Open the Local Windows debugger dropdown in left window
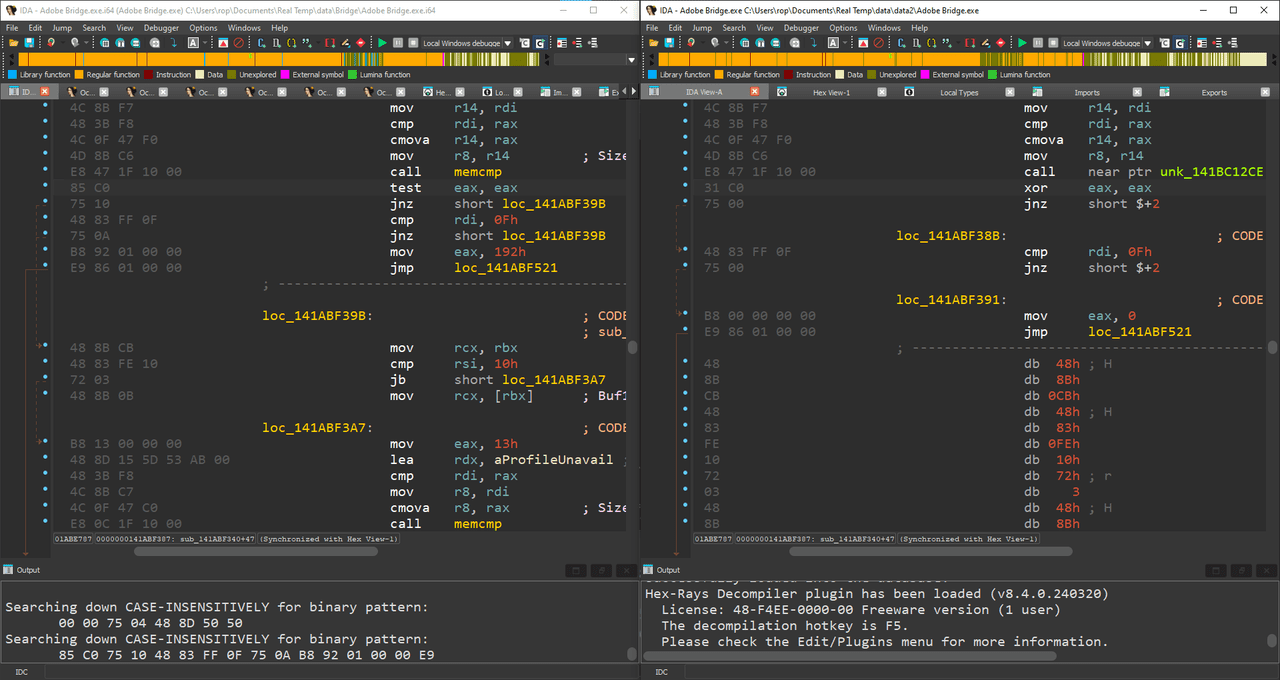 click(x=508, y=43)
